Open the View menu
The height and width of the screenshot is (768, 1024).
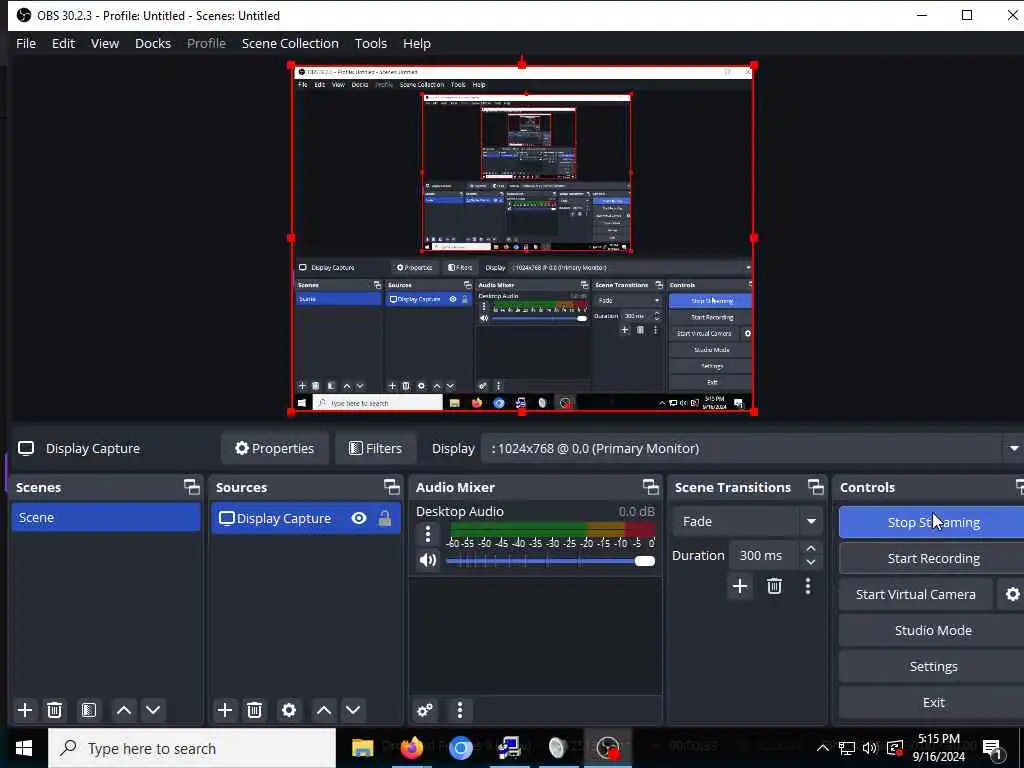[x=104, y=43]
